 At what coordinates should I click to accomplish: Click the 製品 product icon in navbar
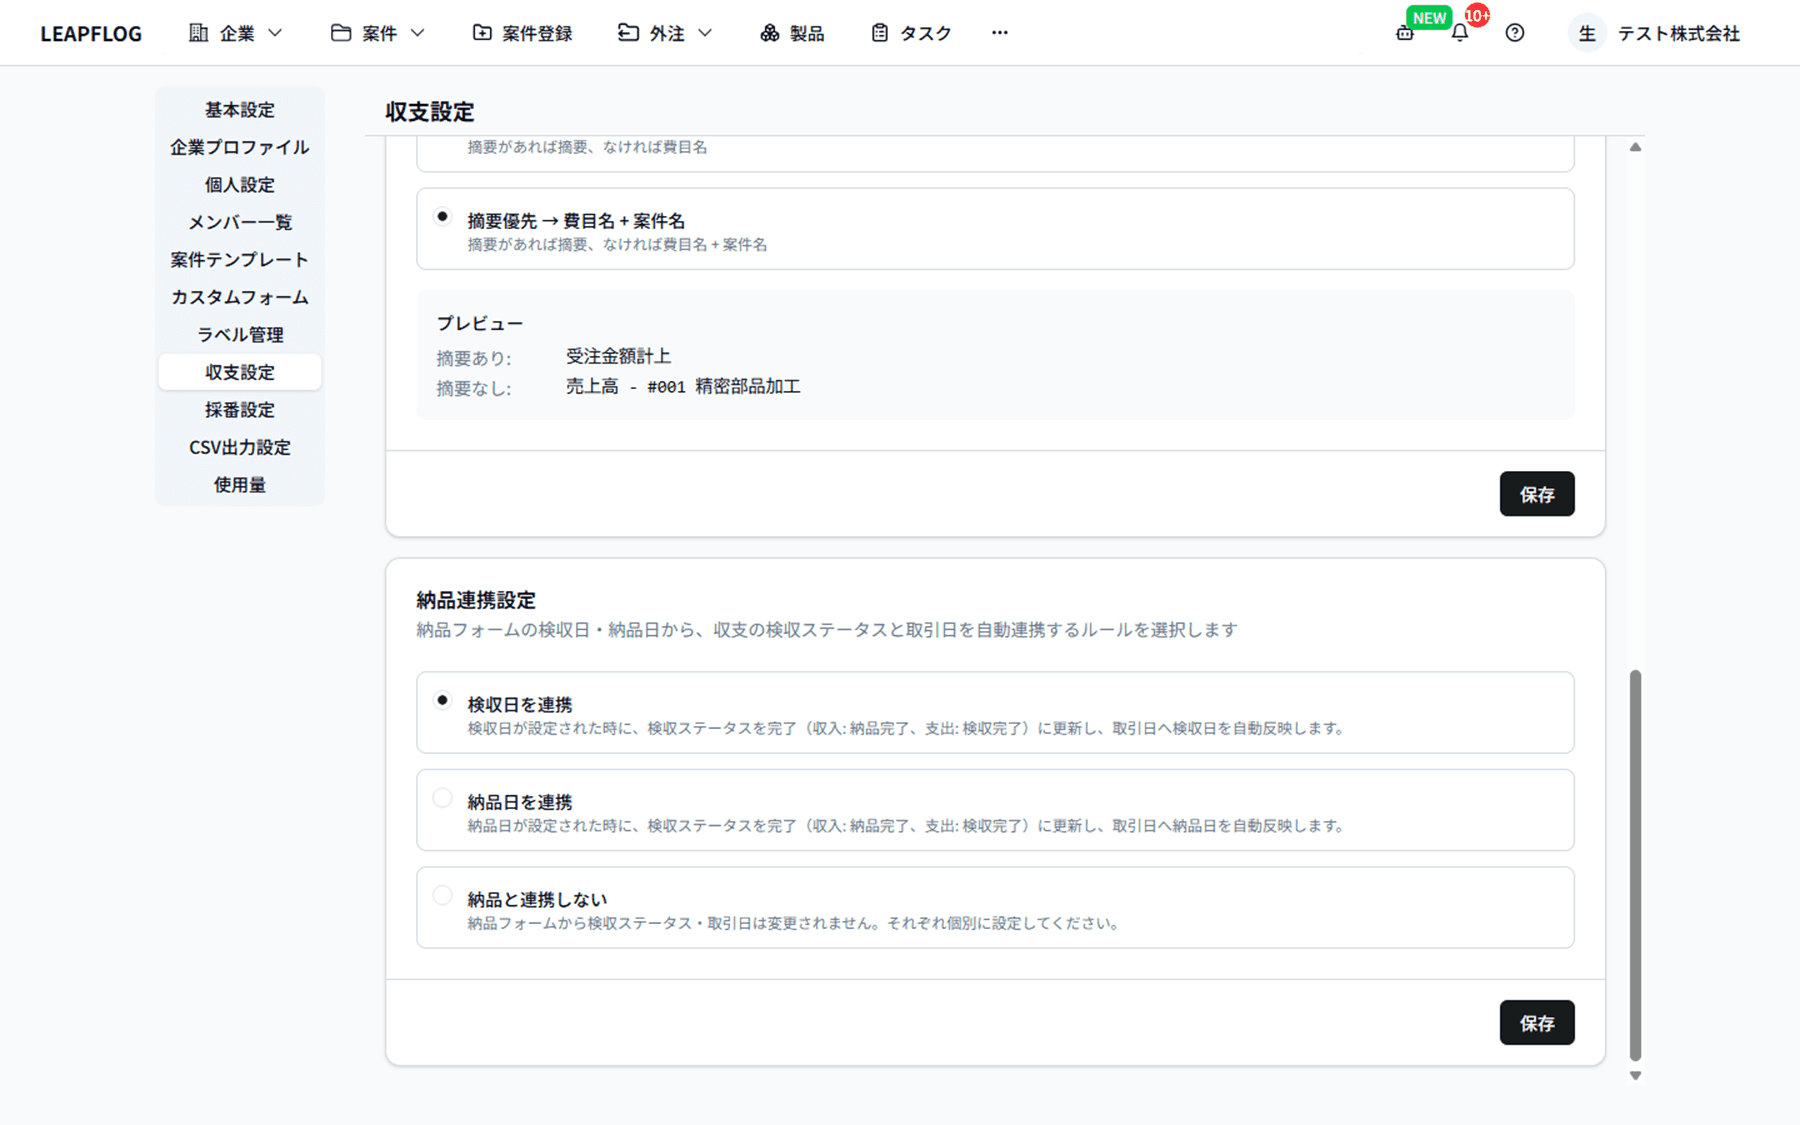[769, 33]
